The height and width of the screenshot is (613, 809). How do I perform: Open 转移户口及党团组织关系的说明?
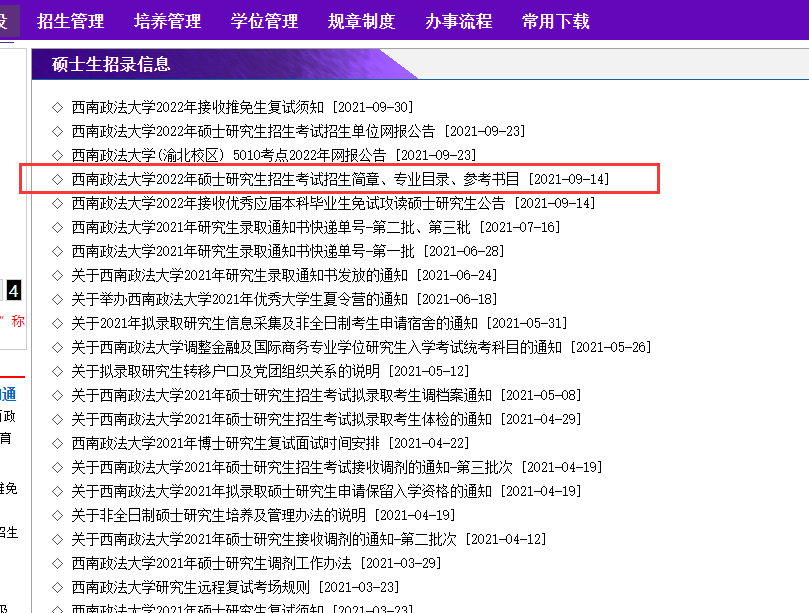(x=225, y=371)
